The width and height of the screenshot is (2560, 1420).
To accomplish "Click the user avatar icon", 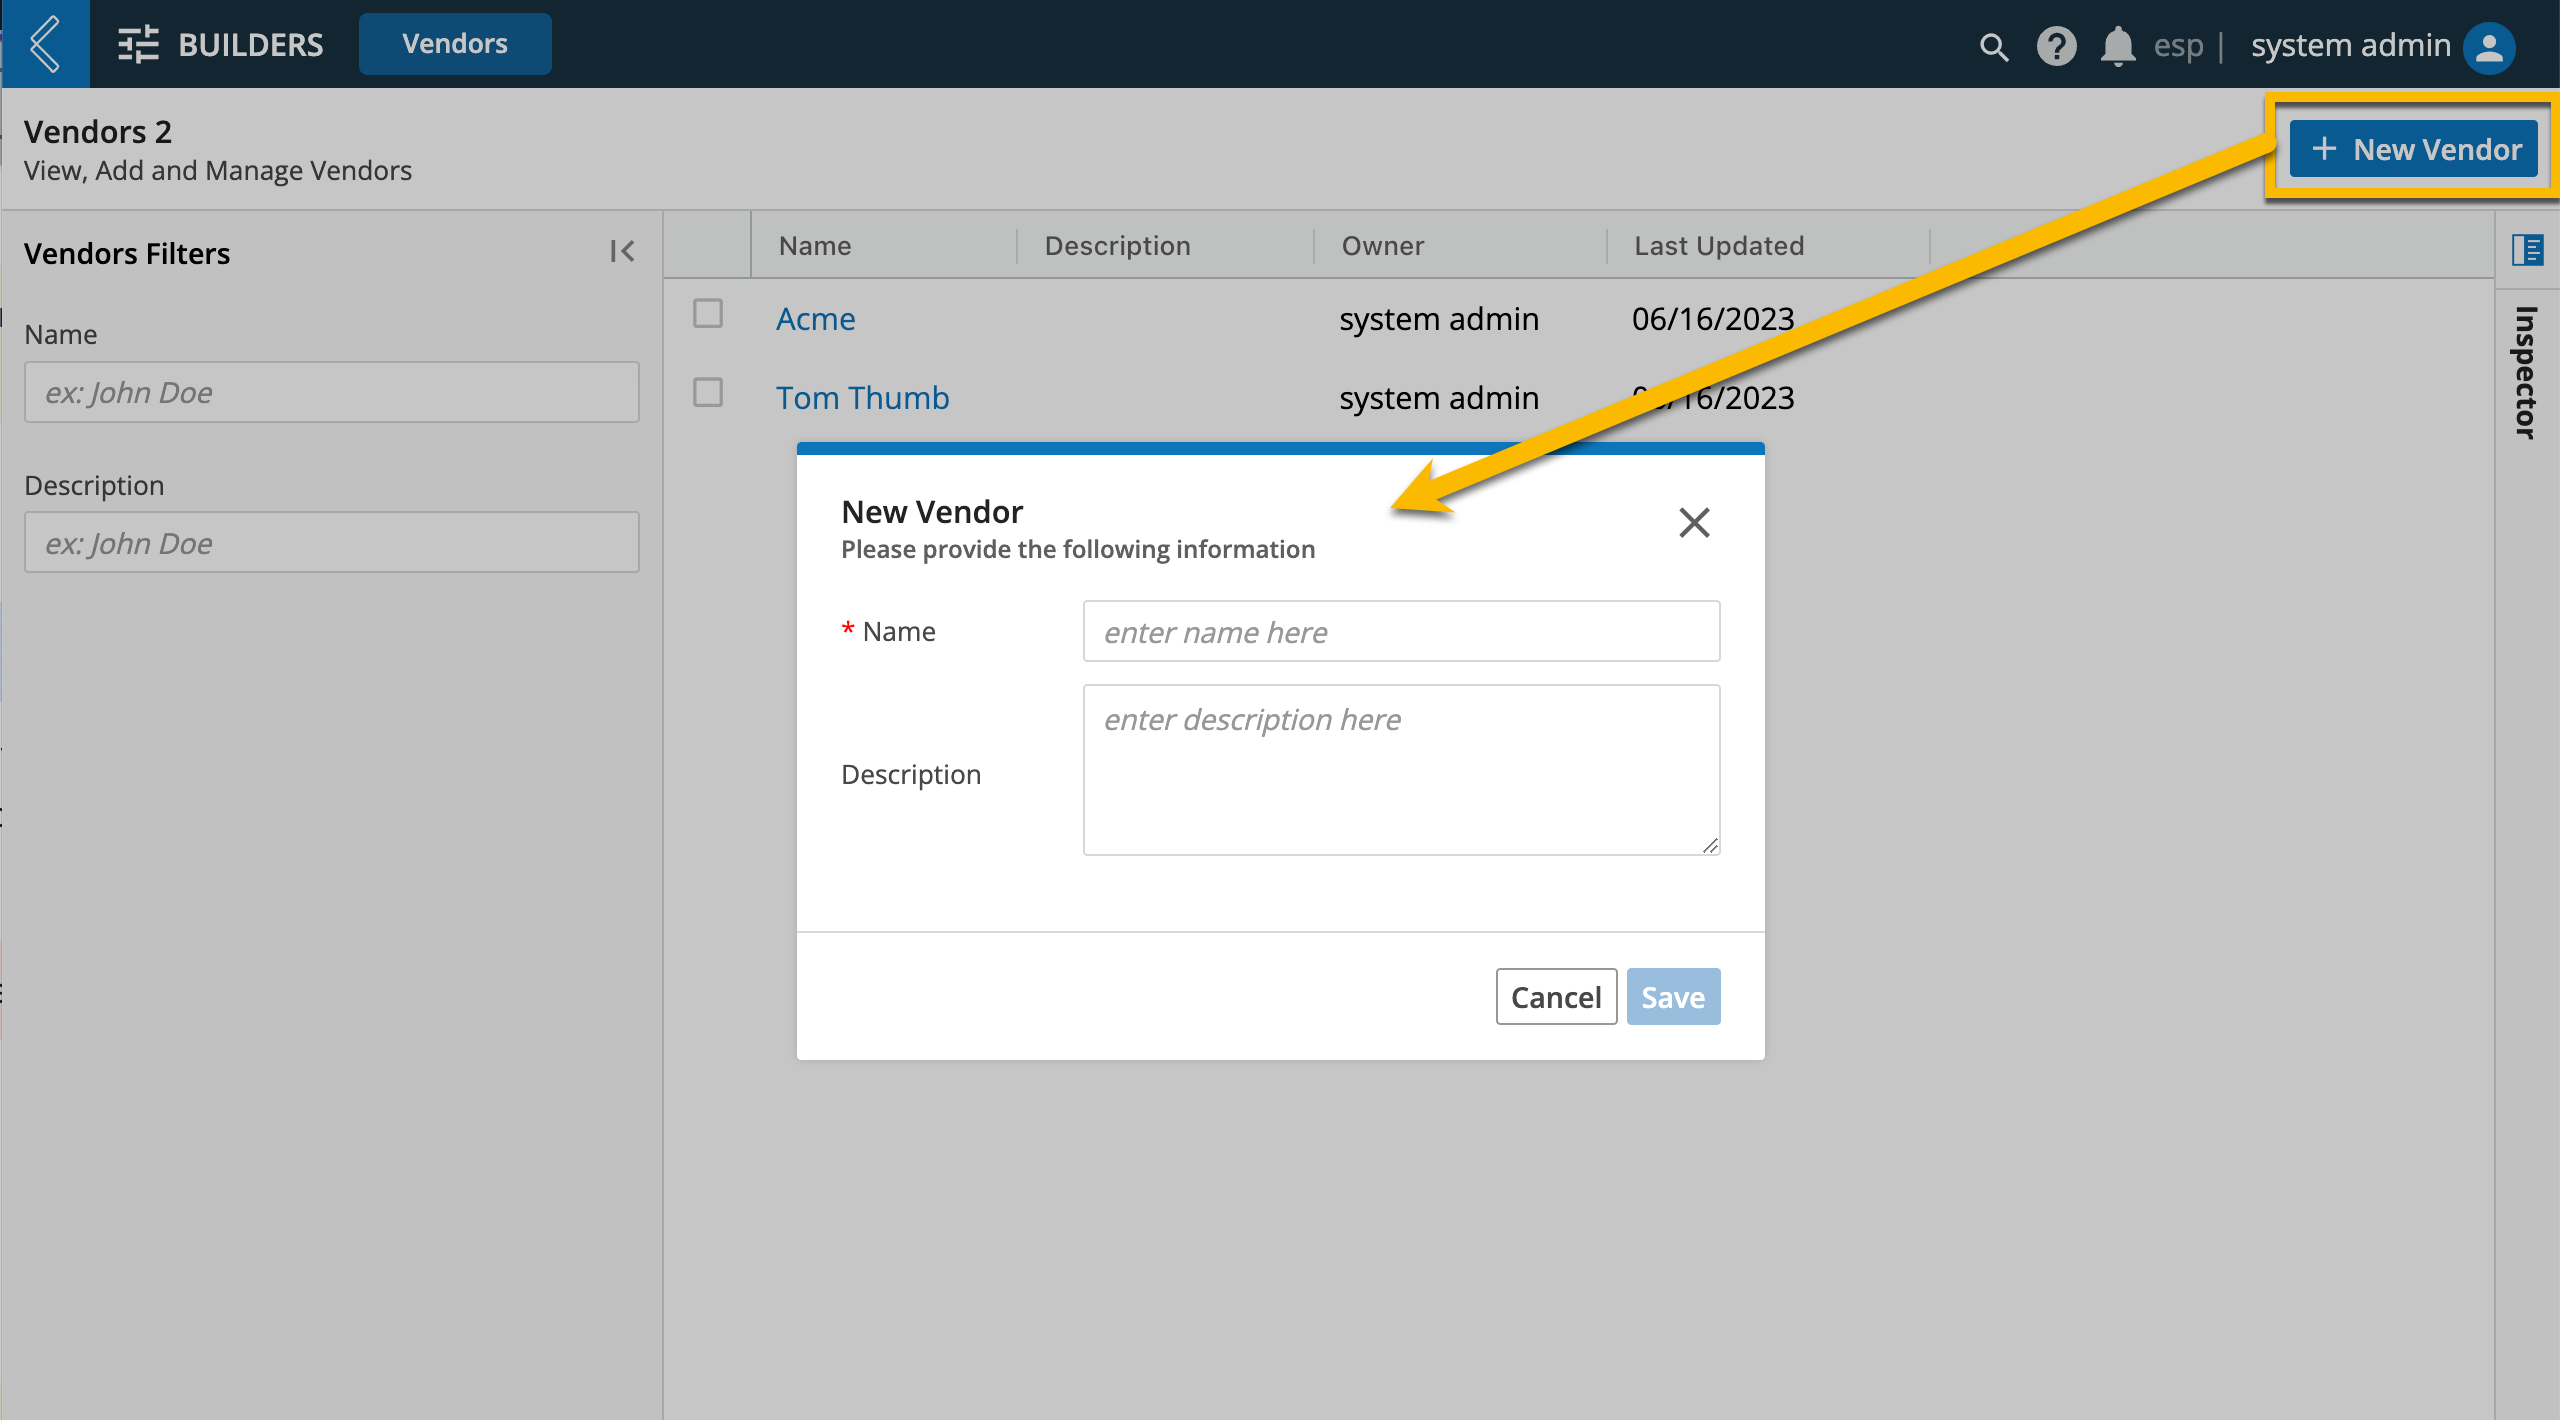I will click(2489, 47).
